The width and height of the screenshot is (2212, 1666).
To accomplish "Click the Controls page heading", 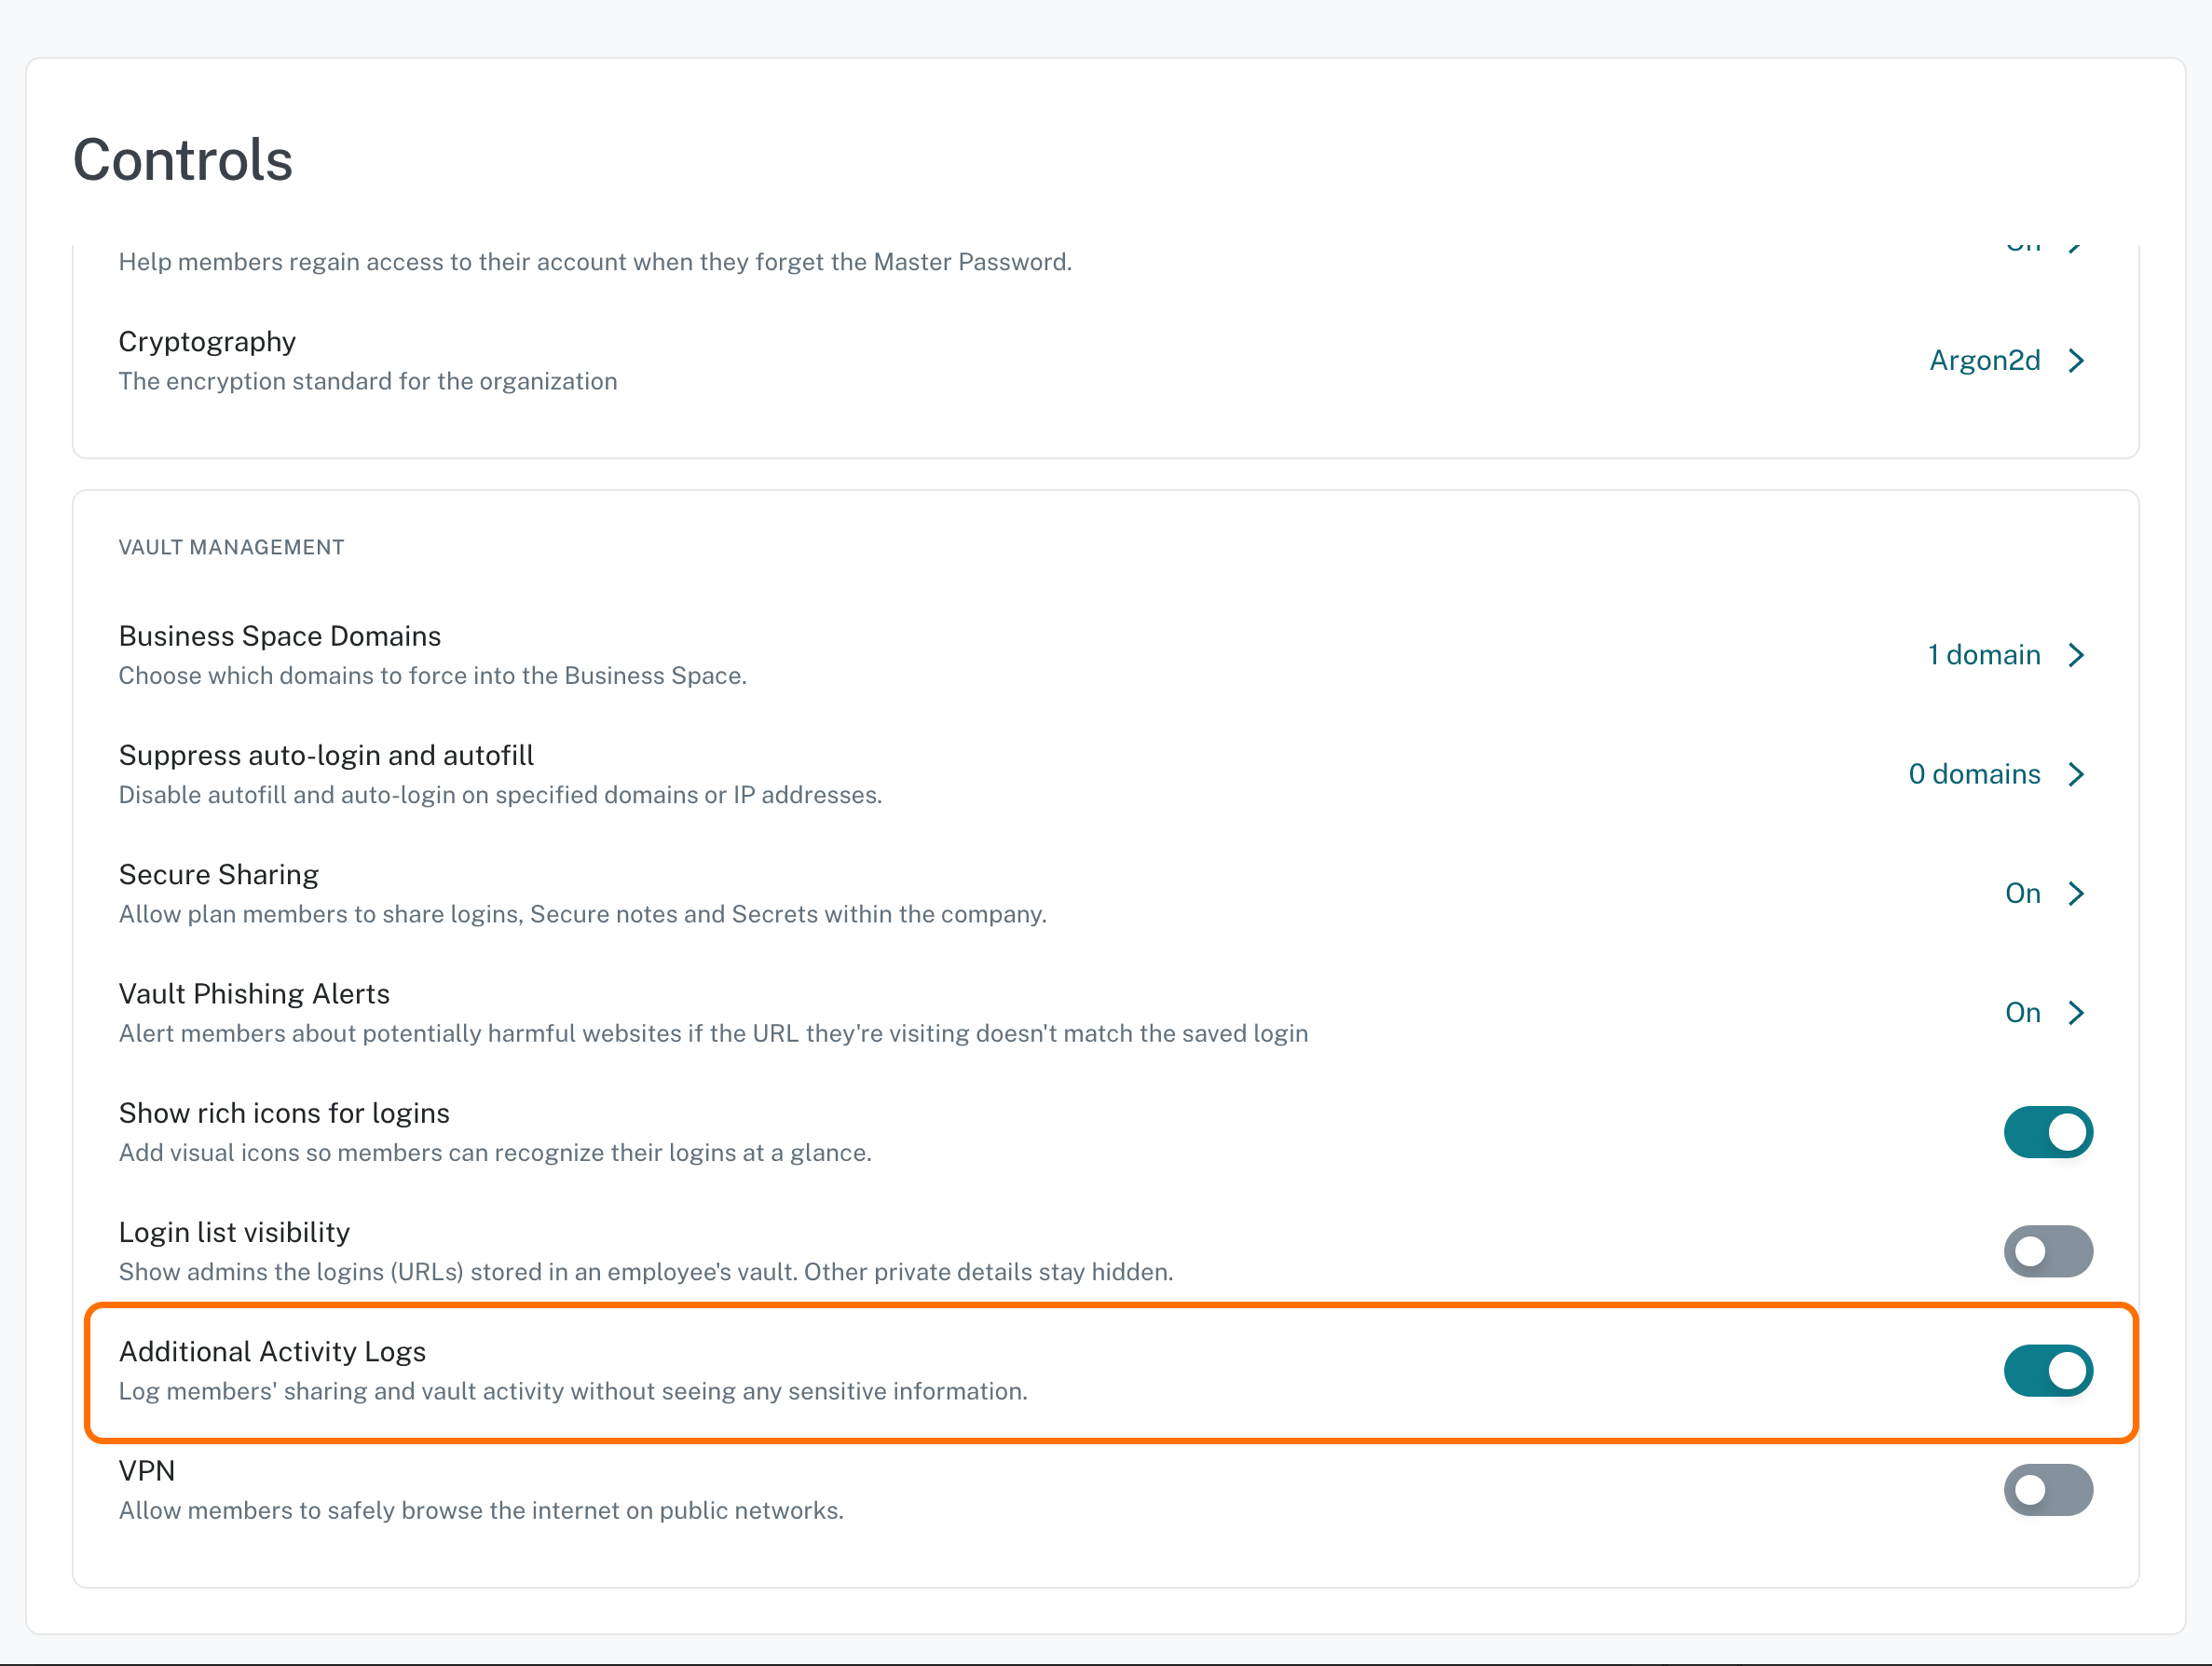I will [183, 160].
